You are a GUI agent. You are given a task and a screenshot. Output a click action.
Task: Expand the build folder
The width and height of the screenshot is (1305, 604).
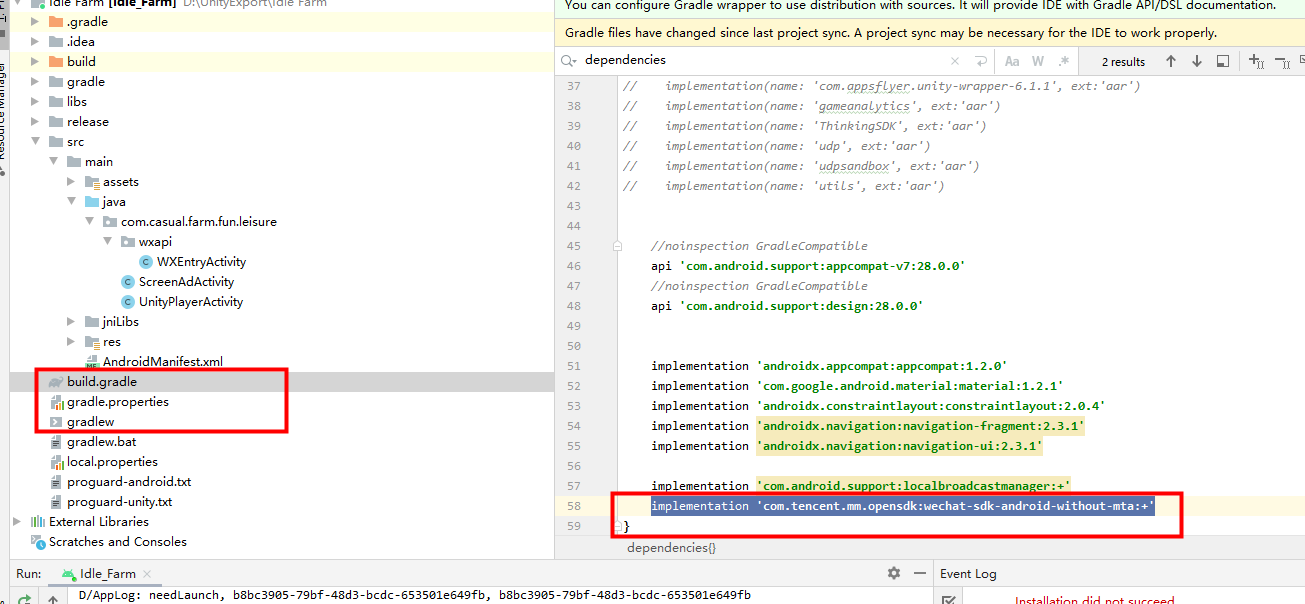coord(35,62)
